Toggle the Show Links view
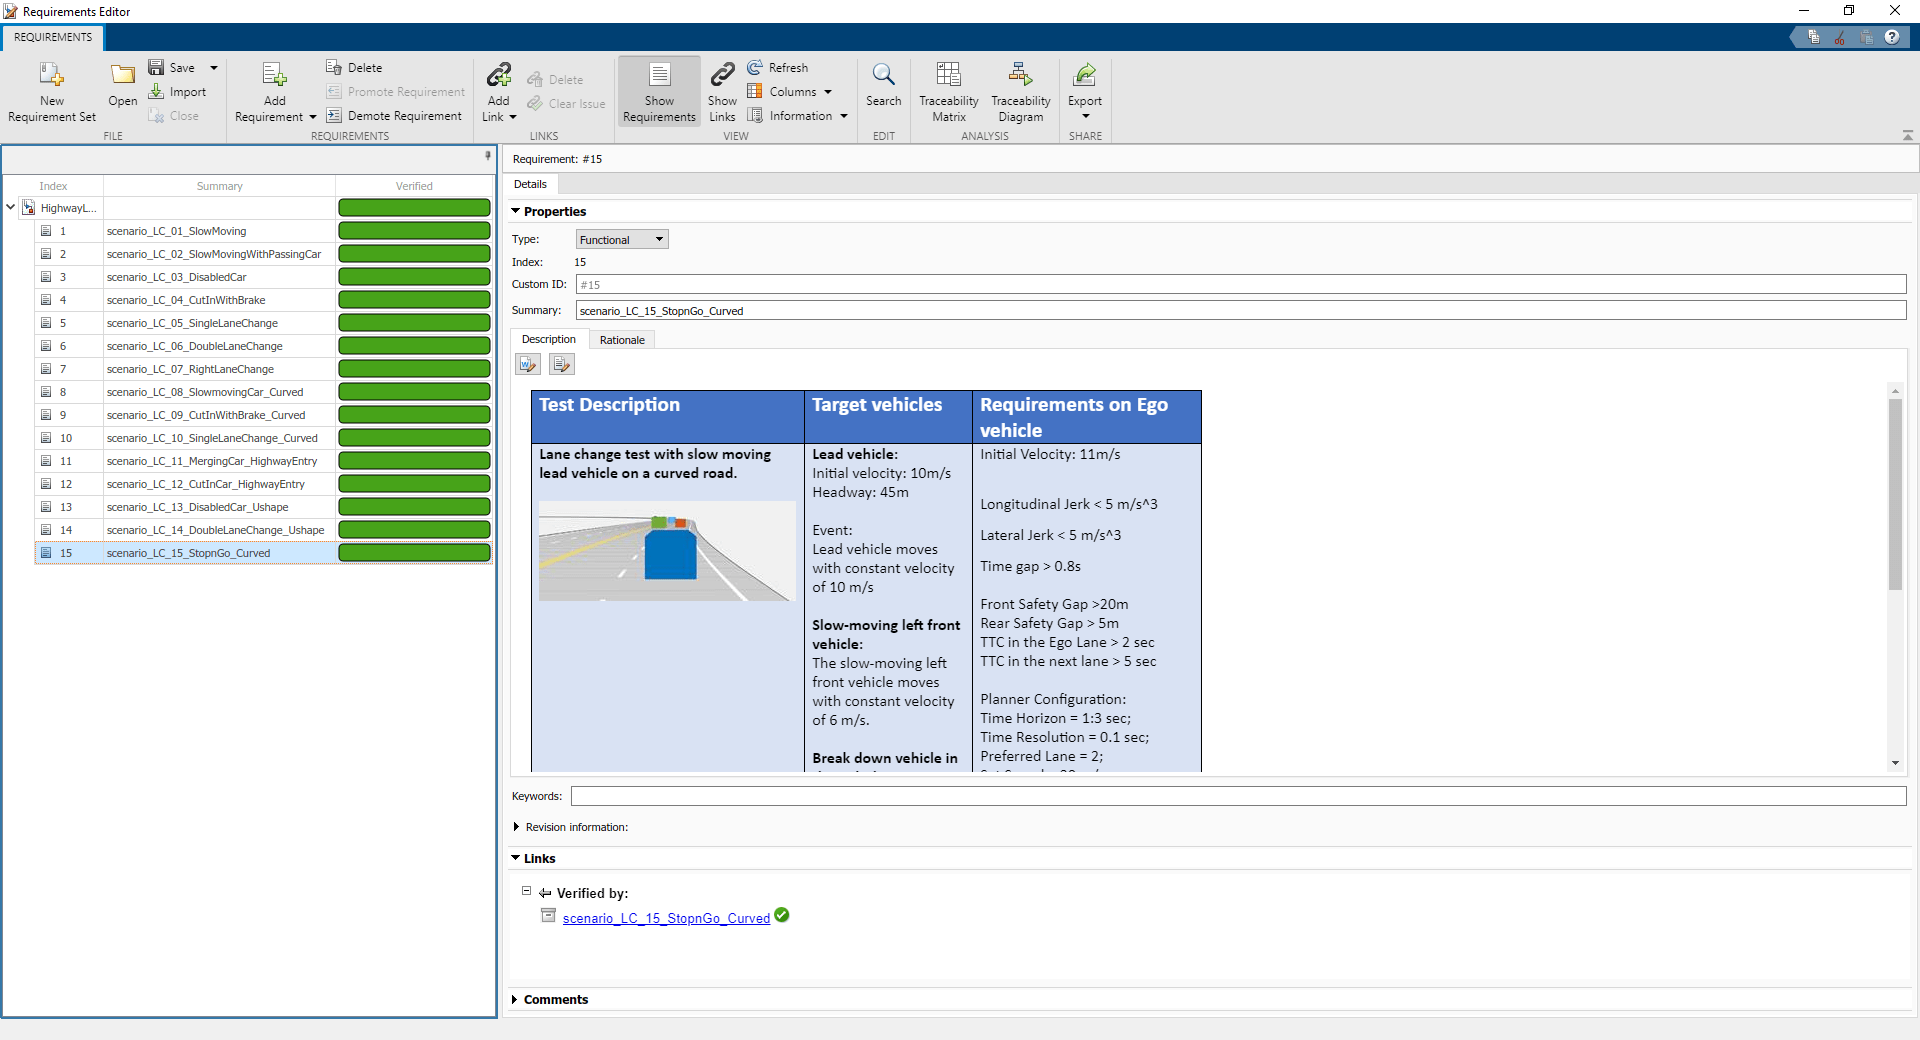The width and height of the screenshot is (1920, 1040). click(x=722, y=90)
